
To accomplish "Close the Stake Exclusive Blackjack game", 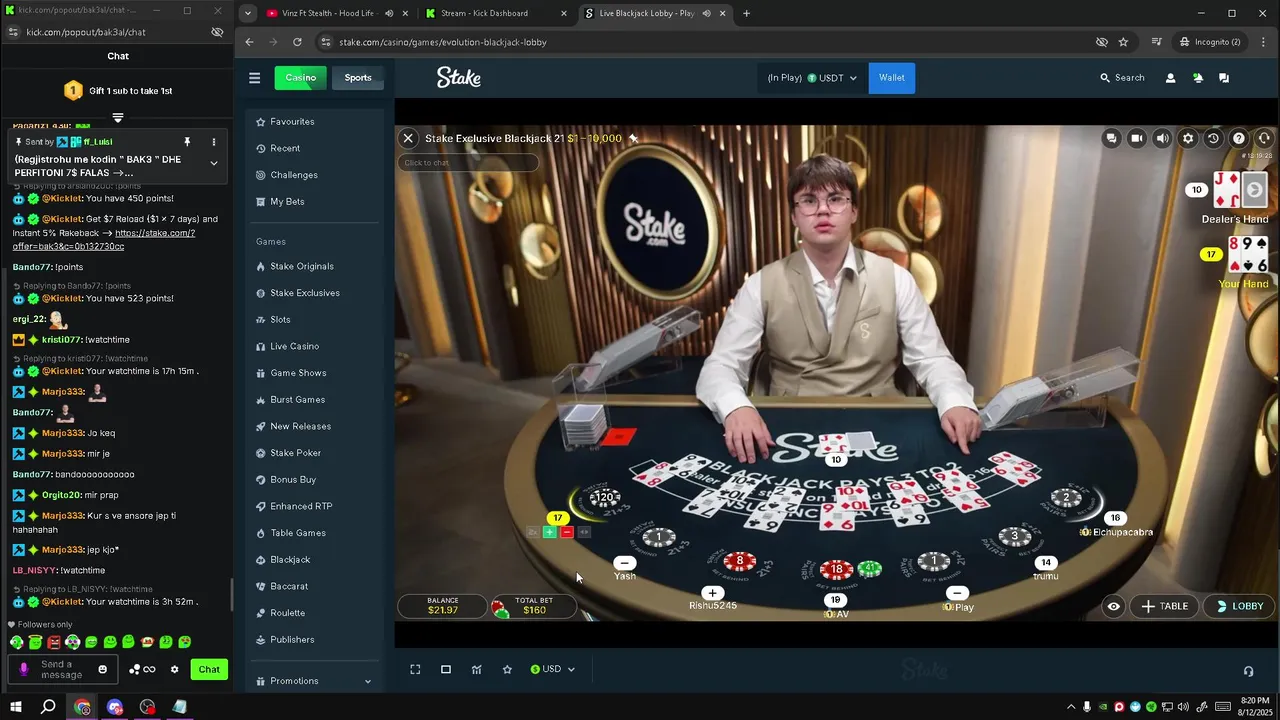I will tap(408, 138).
